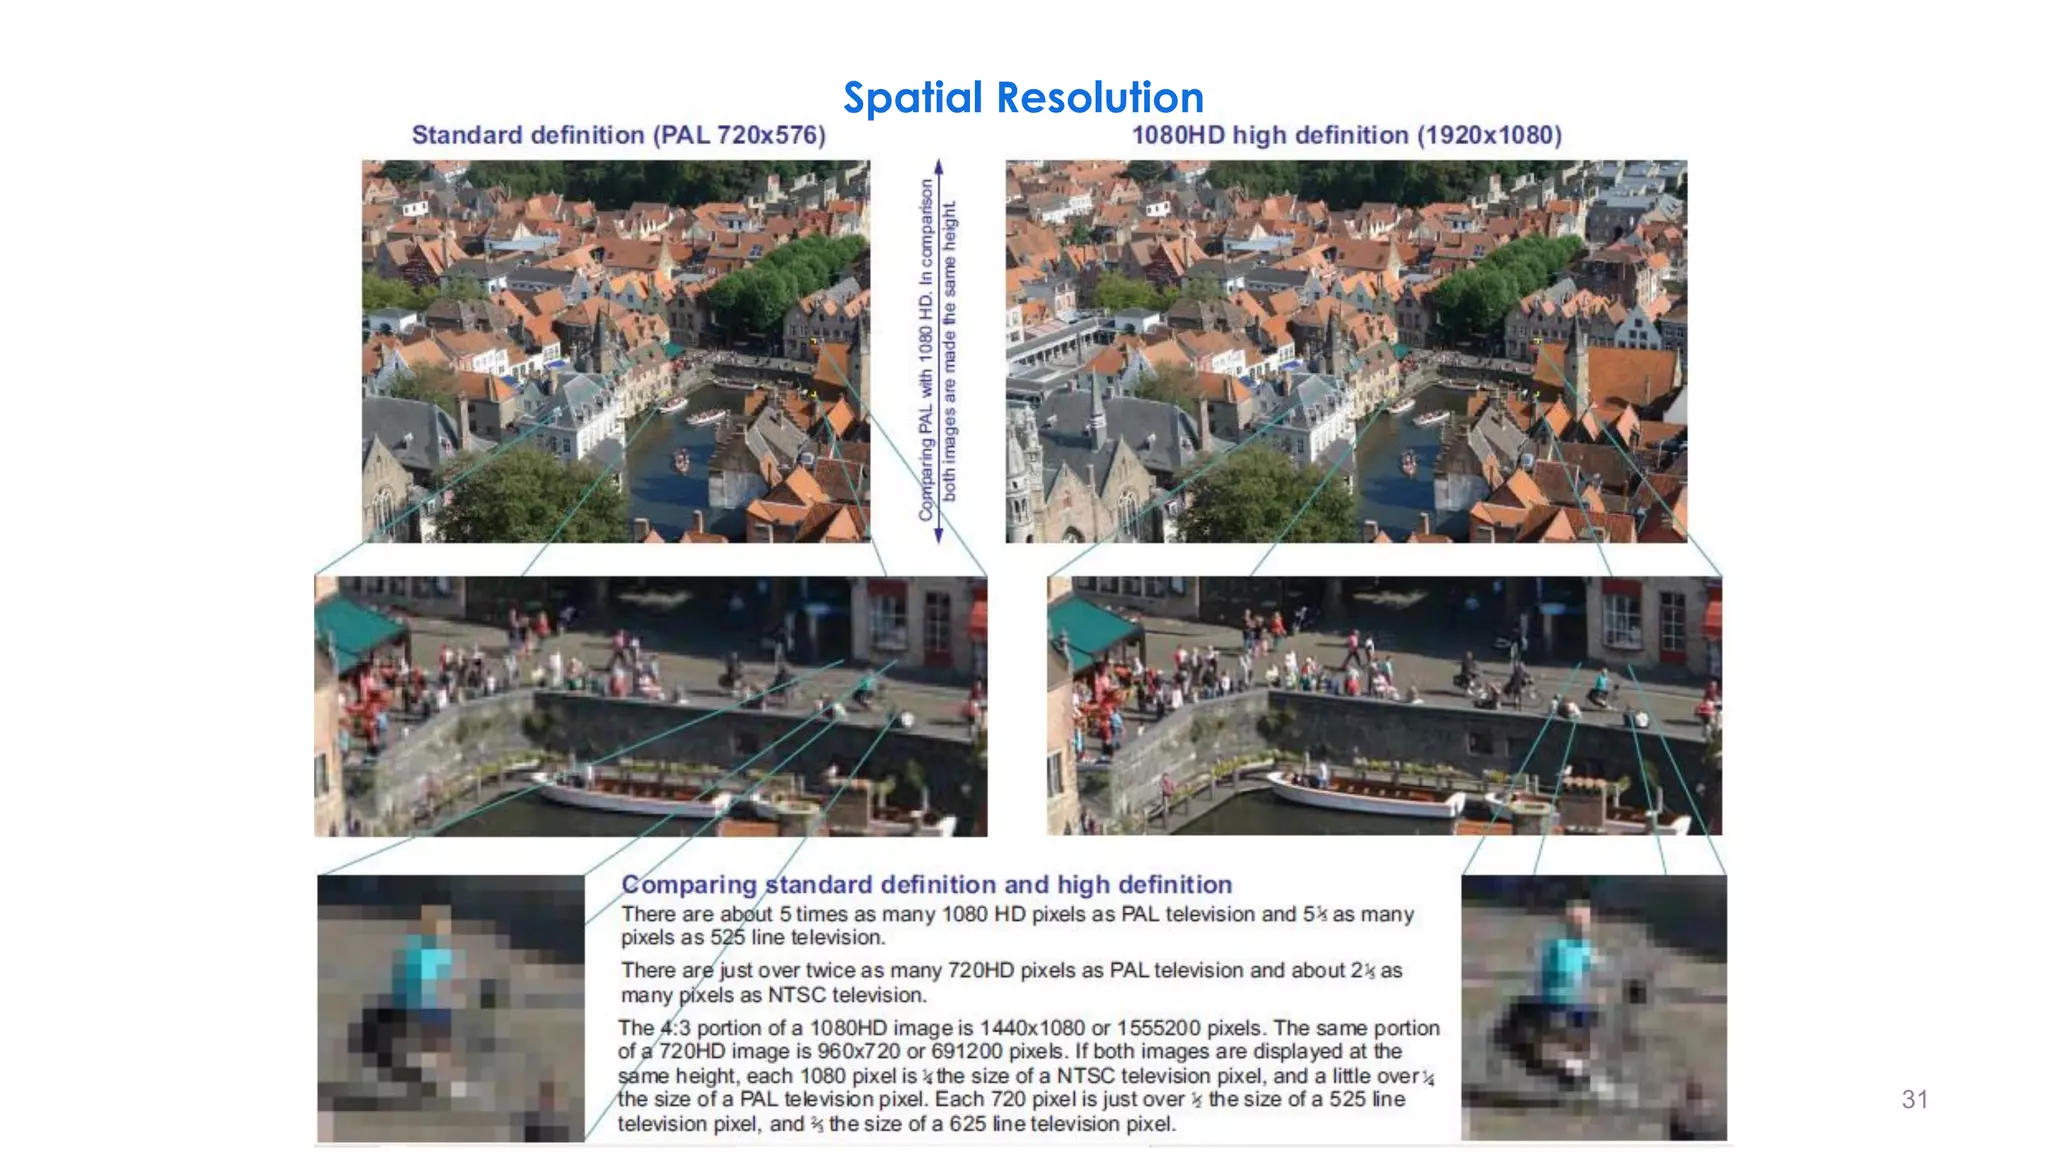The width and height of the screenshot is (2048, 1152).
Task: Click paragraph starting 'There are about 5 times'
Action: click(x=1018, y=925)
